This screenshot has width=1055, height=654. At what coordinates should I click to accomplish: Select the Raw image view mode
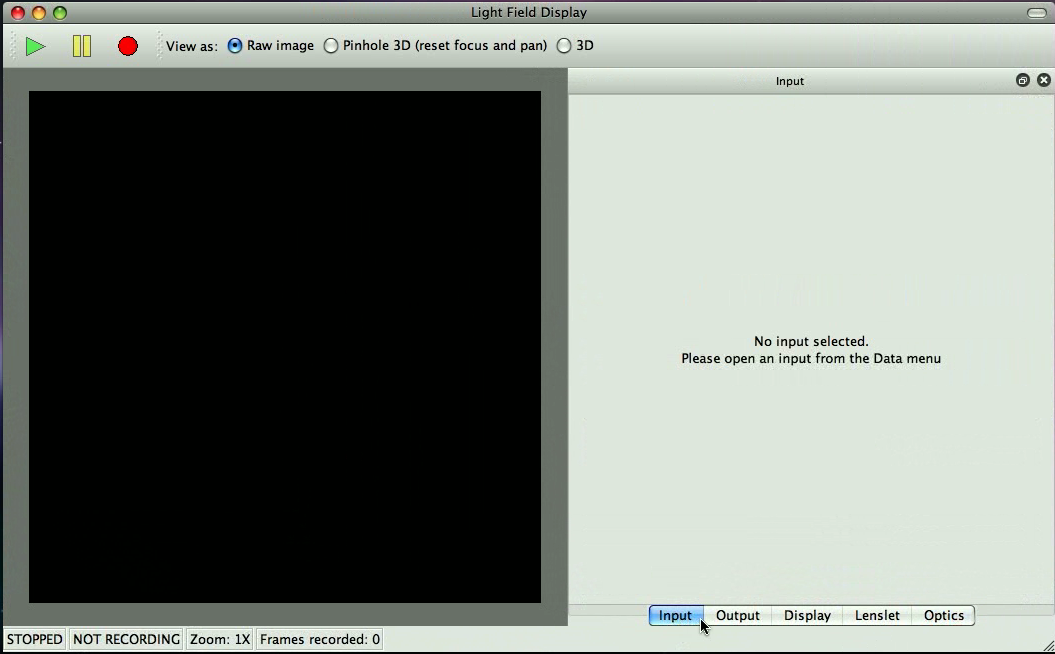234,45
